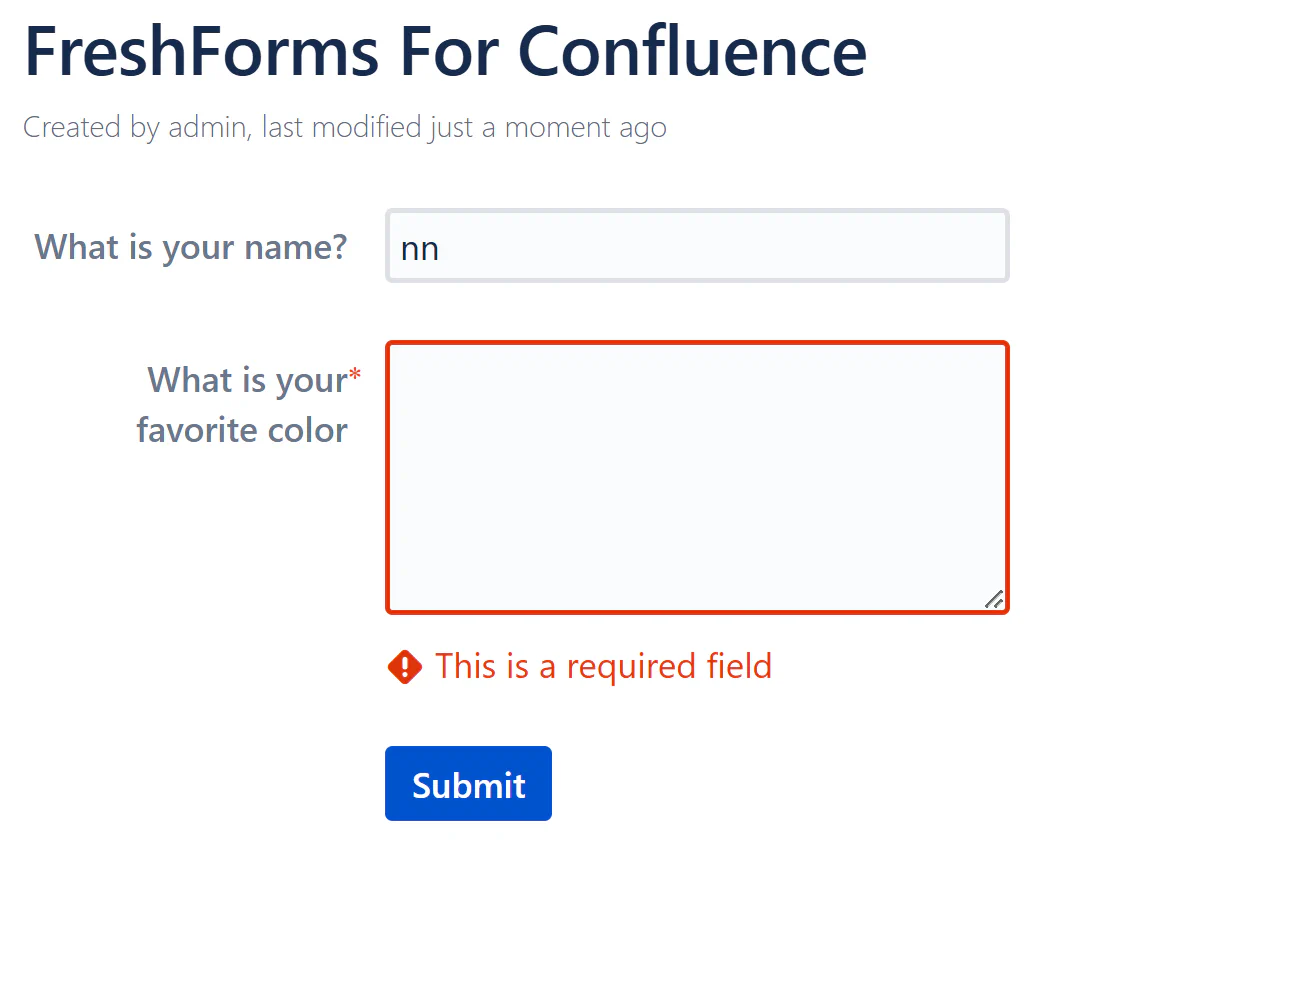Click the 'FreshForms' word in page title
Screen dimensions: 1291x994
pos(202,52)
